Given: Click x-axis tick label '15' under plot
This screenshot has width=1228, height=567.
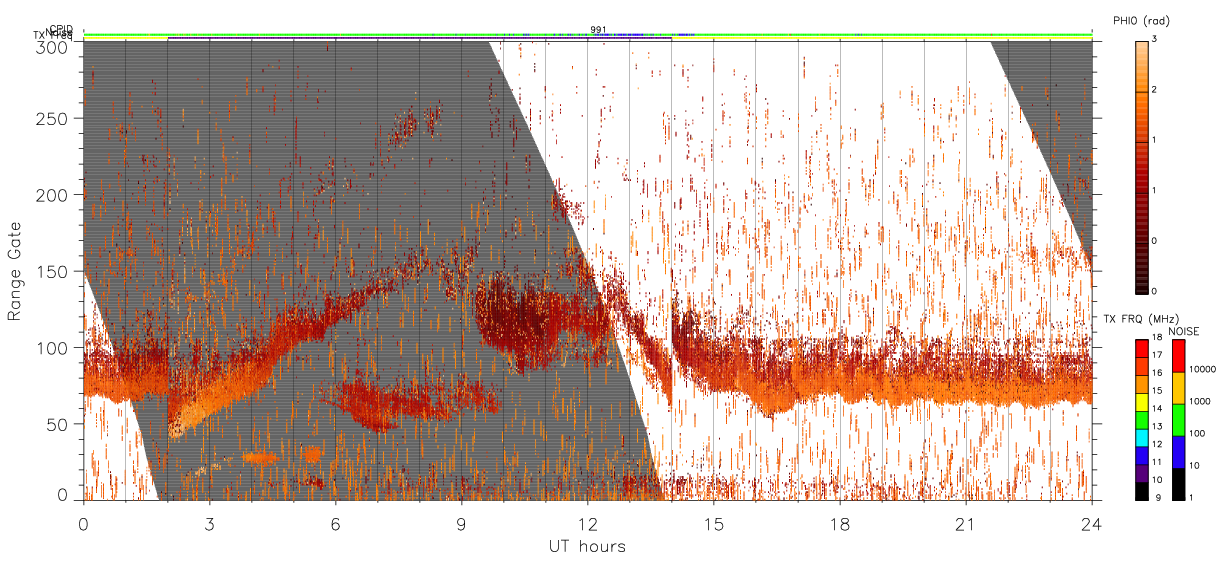Looking at the screenshot, I should tap(714, 524).
